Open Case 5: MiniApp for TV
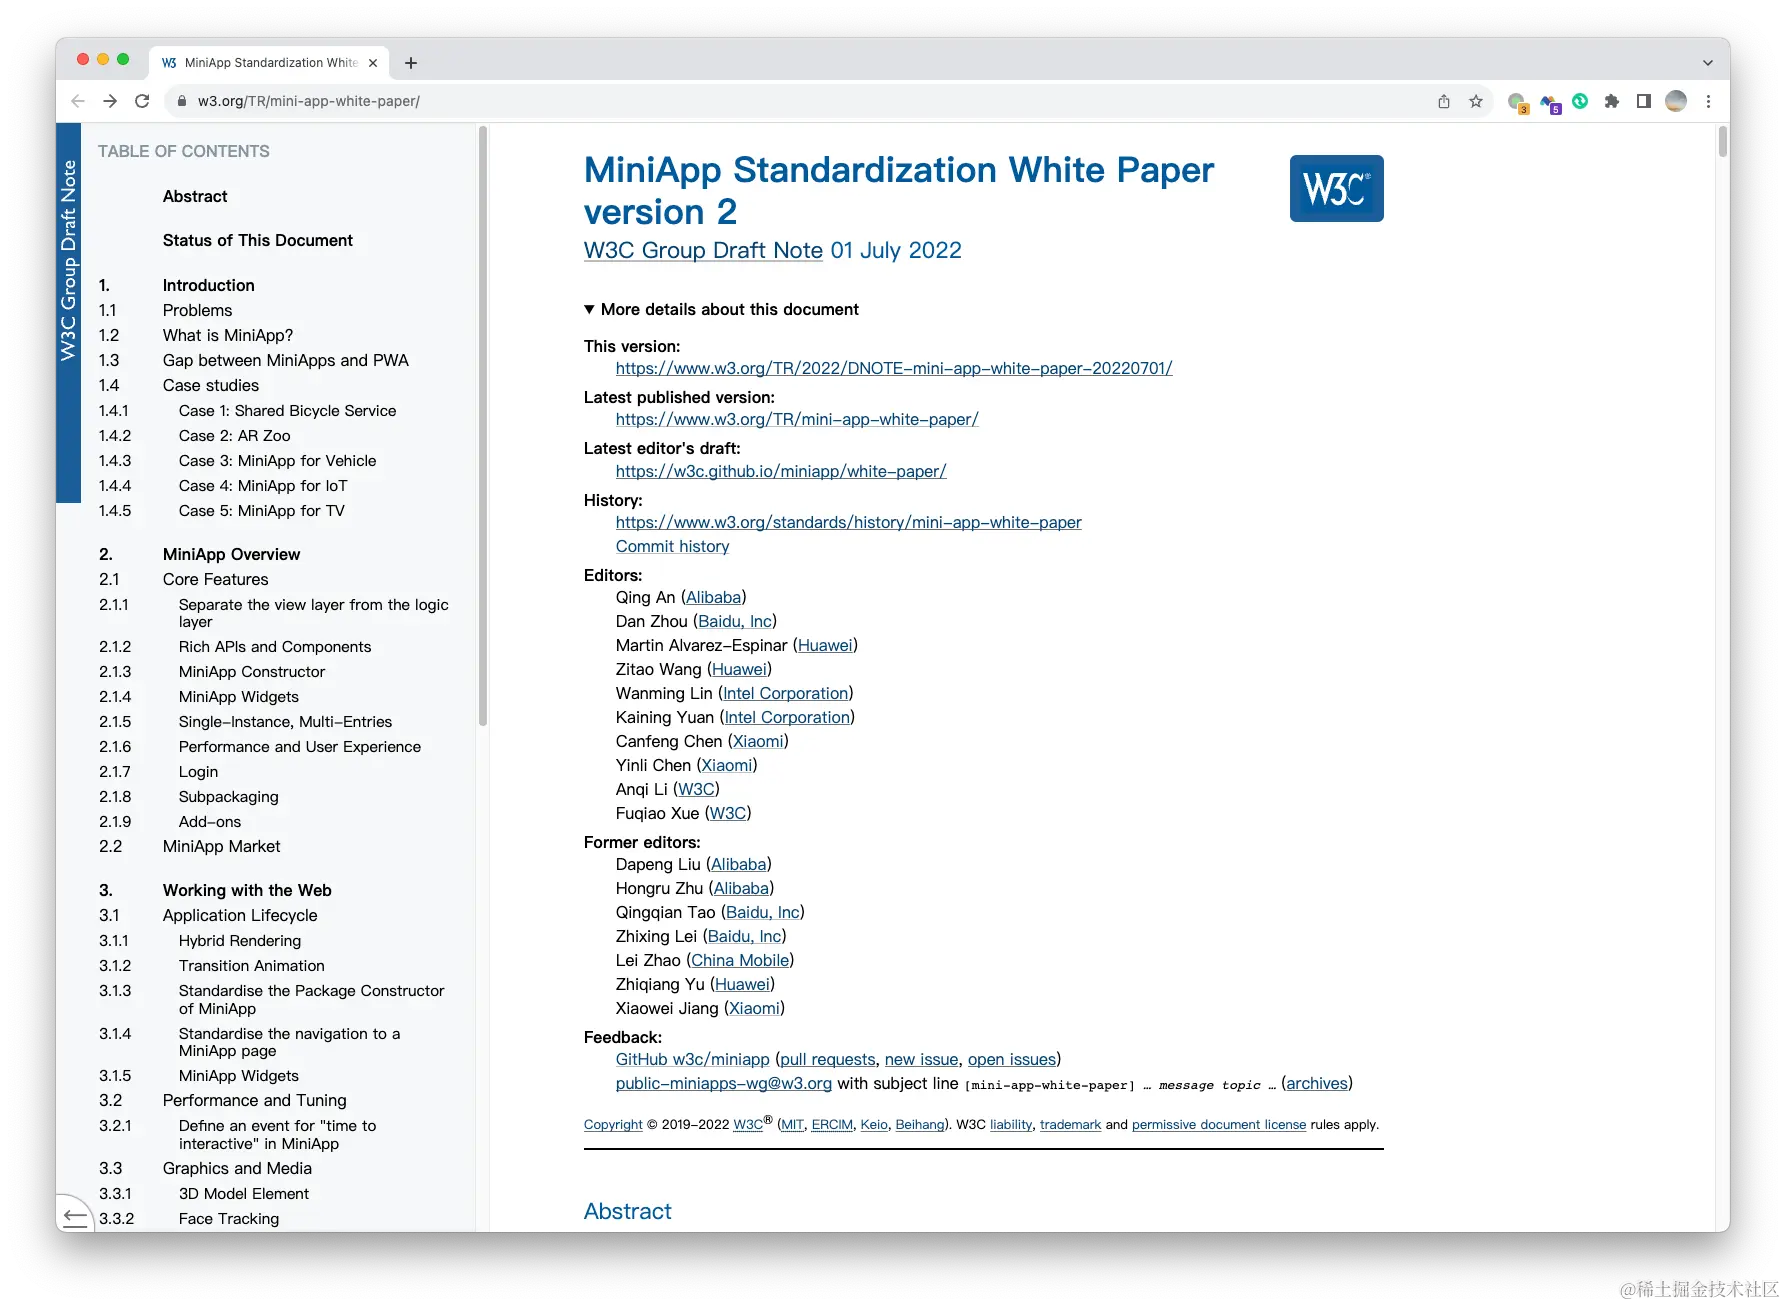This screenshot has height=1306, width=1786. [262, 511]
